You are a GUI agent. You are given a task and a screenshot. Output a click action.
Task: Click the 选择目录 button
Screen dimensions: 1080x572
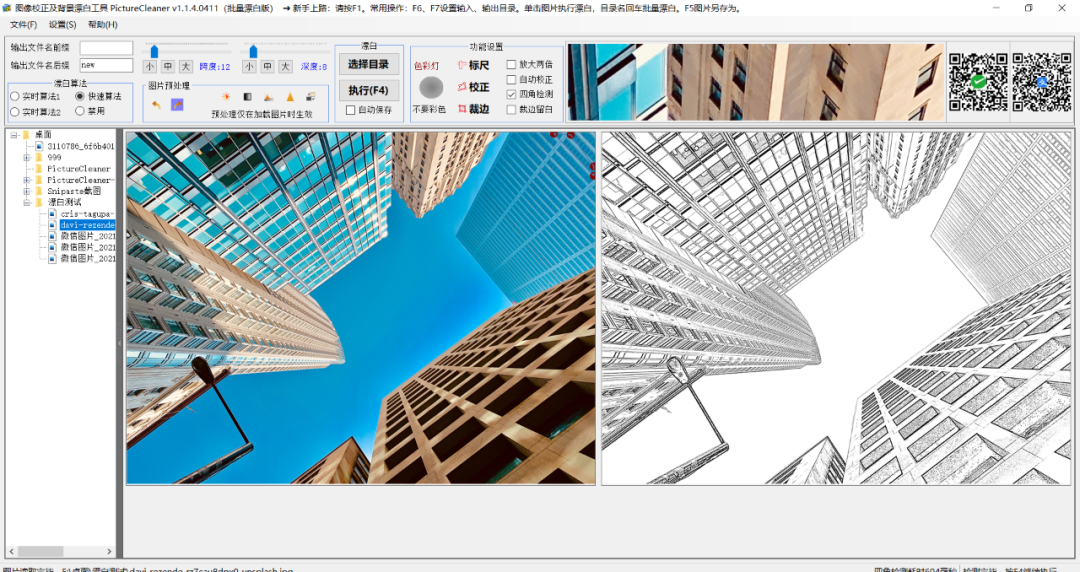click(368, 65)
